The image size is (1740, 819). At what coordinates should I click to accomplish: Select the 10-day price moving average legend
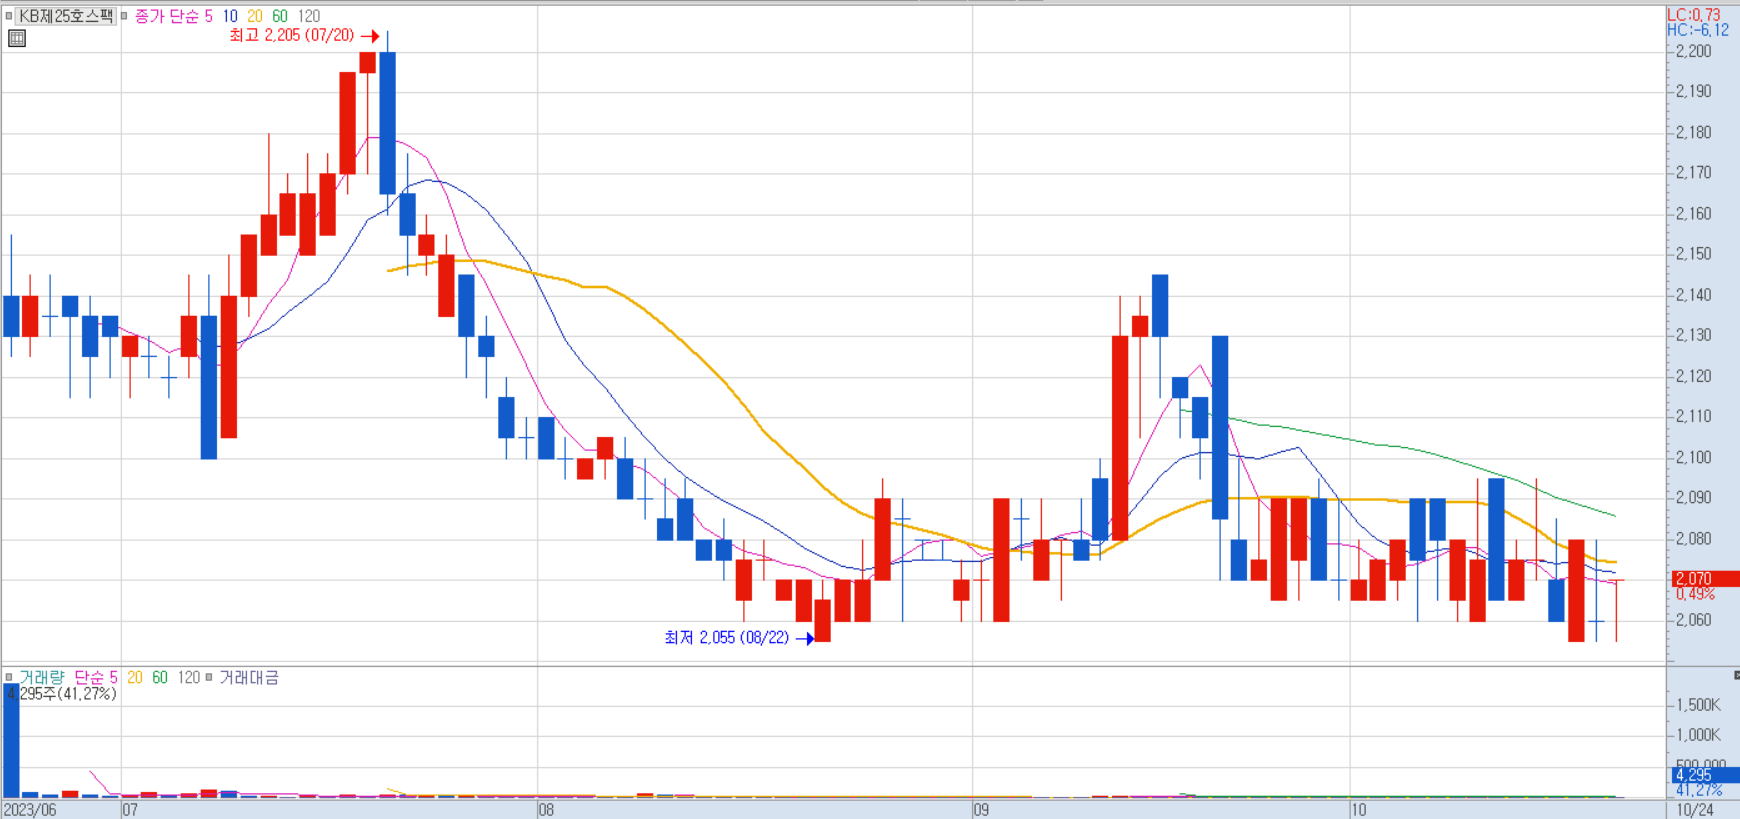230,16
